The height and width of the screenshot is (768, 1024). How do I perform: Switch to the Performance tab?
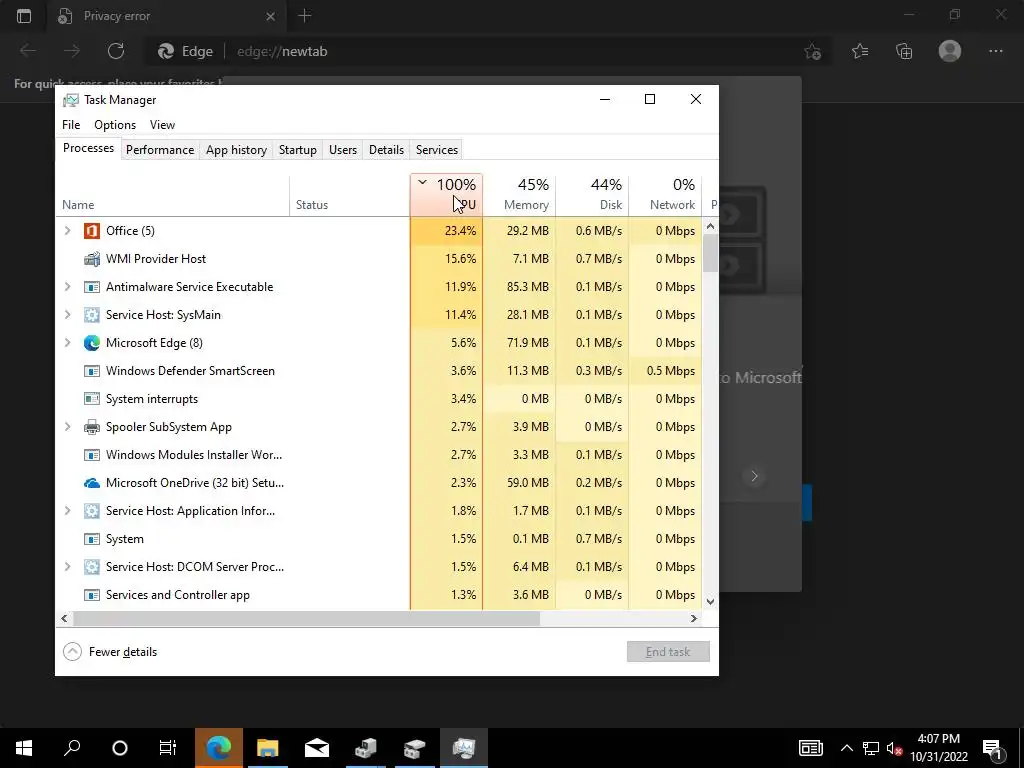click(x=160, y=150)
